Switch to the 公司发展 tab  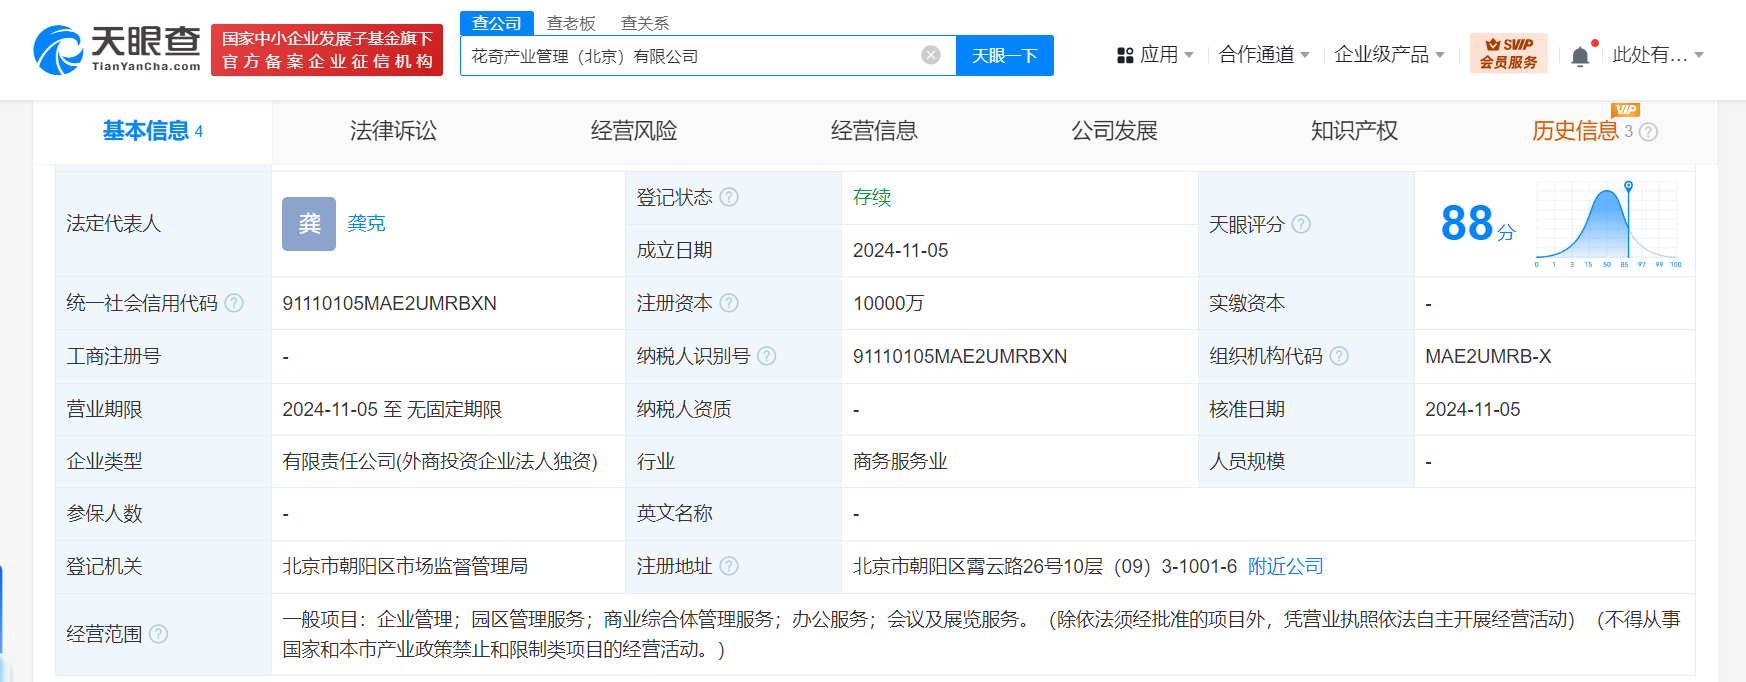tap(1114, 131)
